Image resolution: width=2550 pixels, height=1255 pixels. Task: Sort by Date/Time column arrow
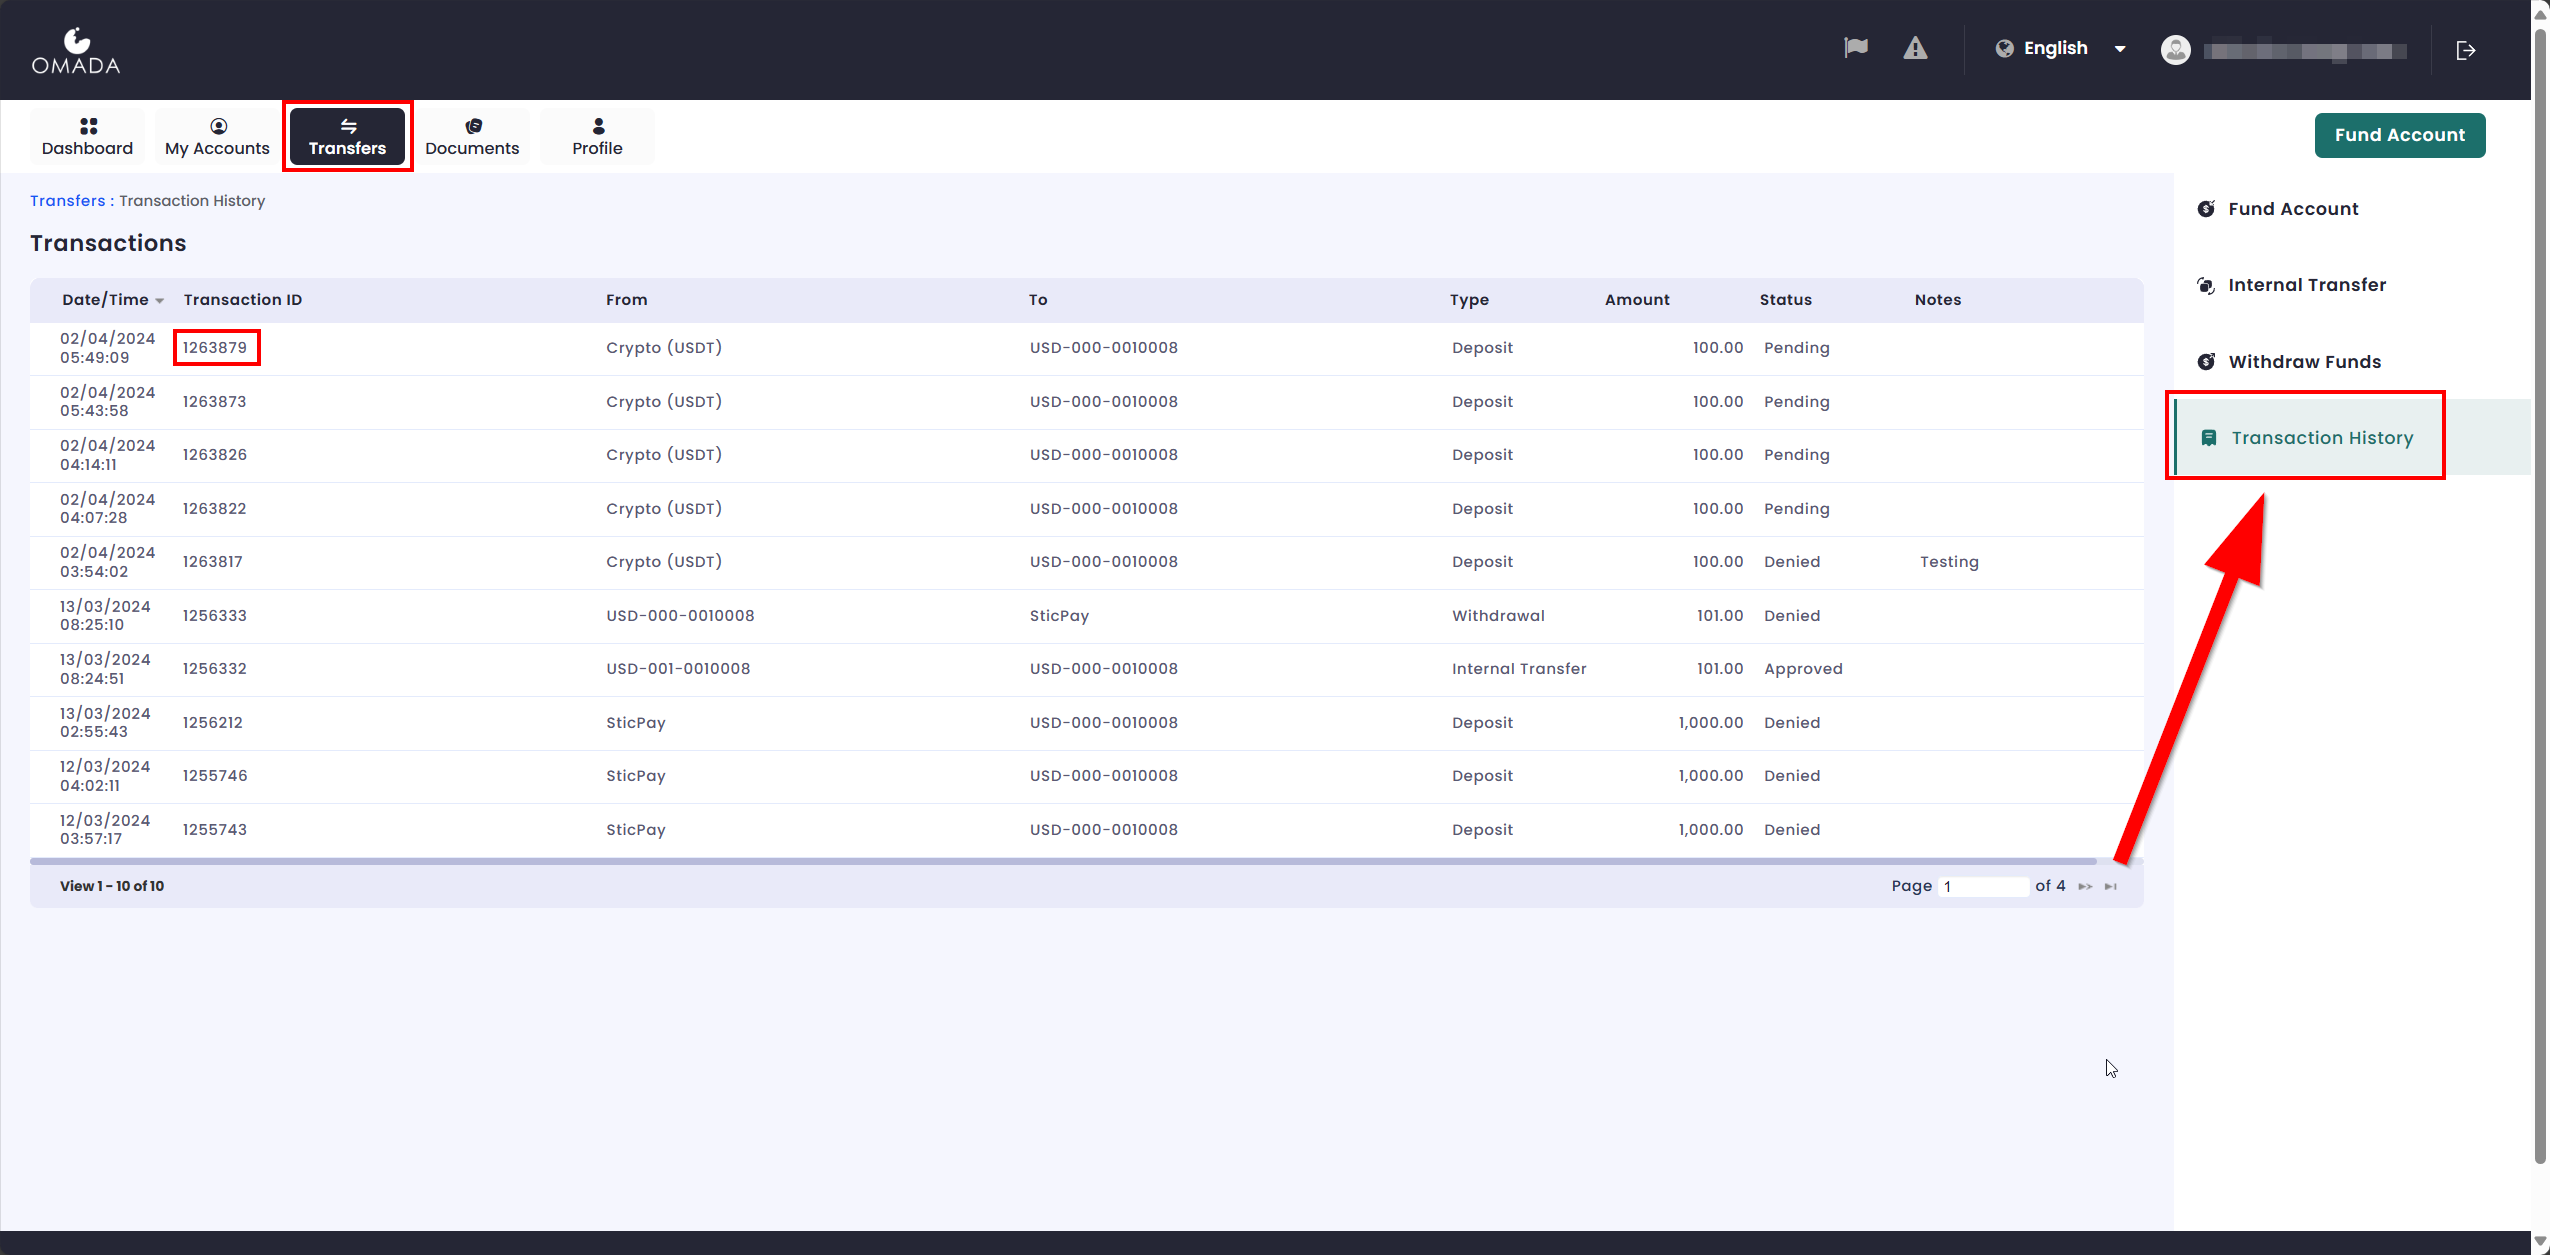click(160, 301)
